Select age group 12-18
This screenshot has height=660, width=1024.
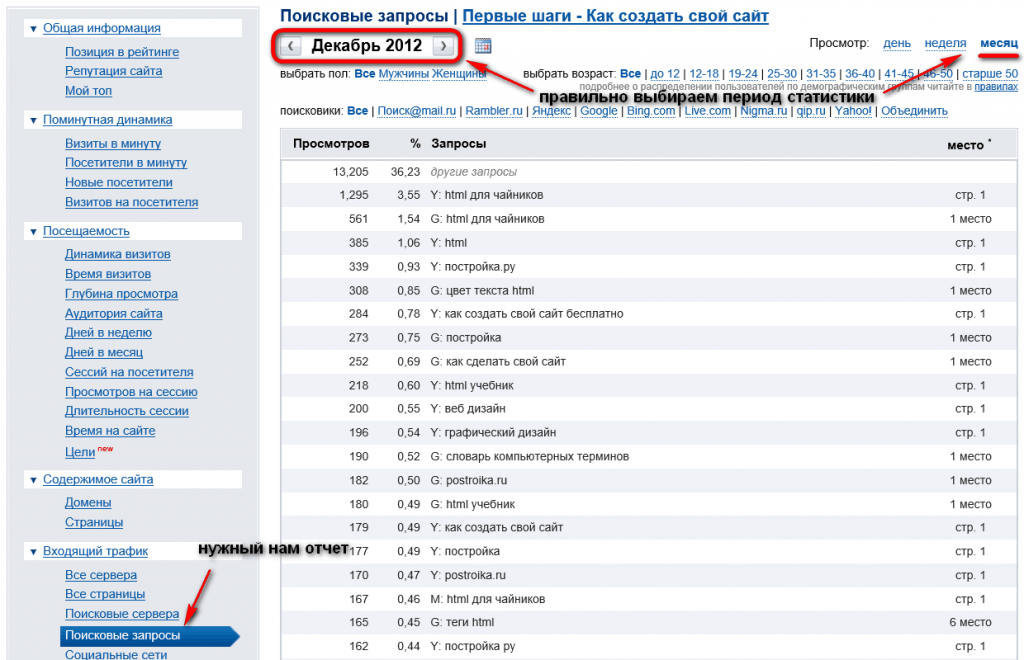704,74
